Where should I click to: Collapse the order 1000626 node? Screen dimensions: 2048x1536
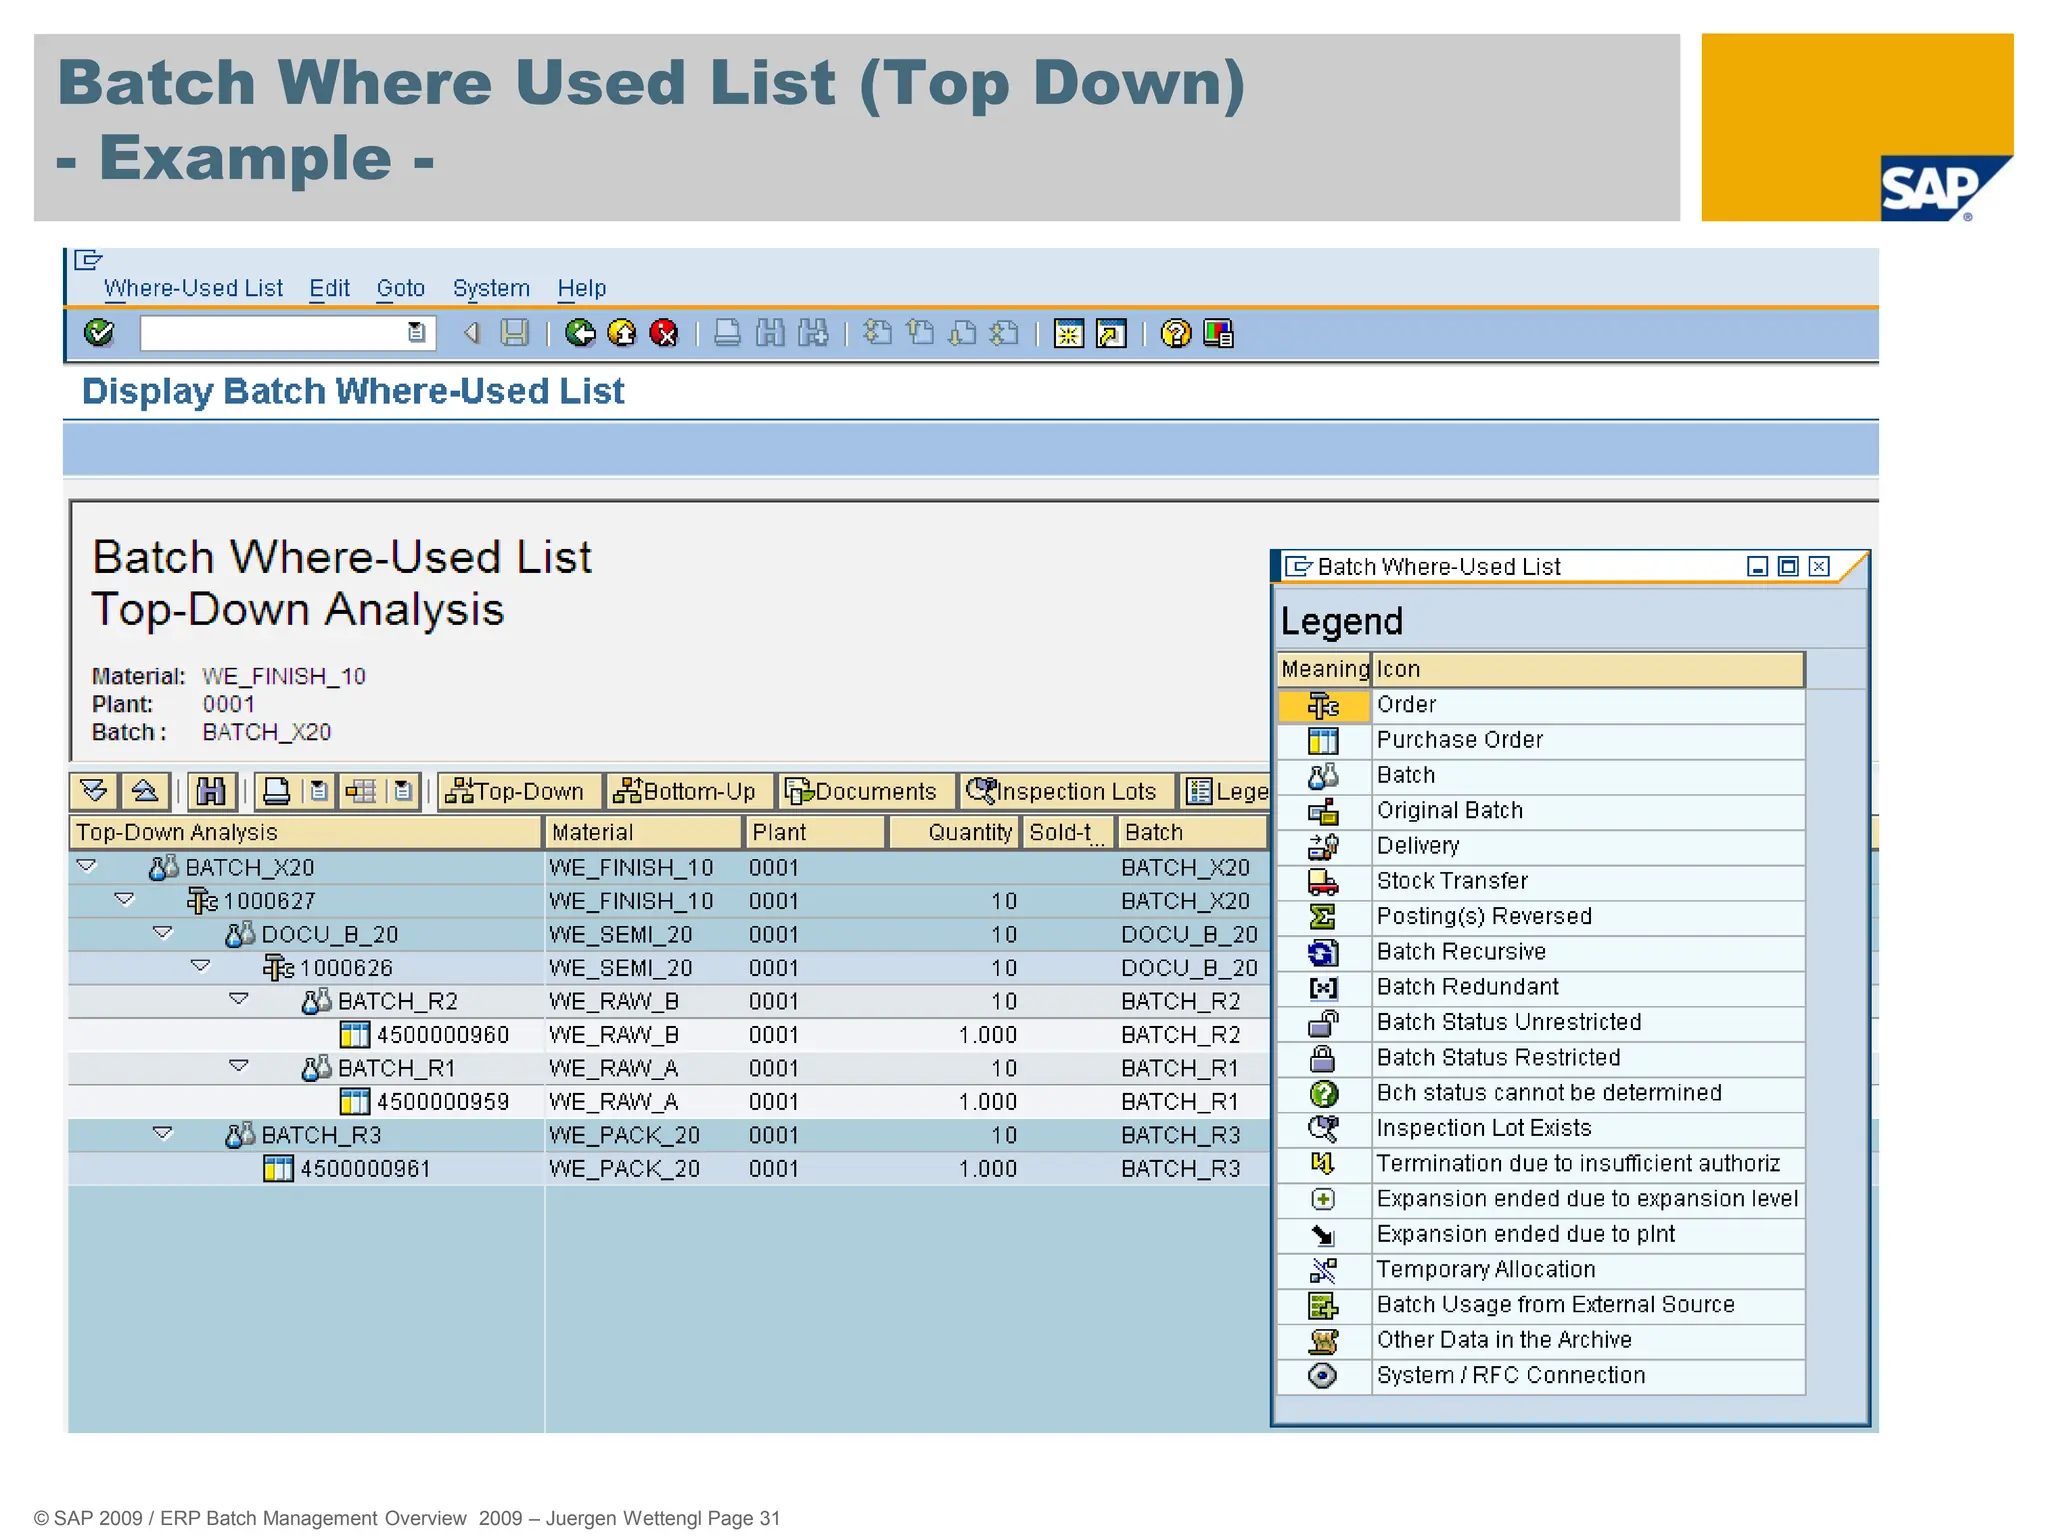tap(201, 966)
